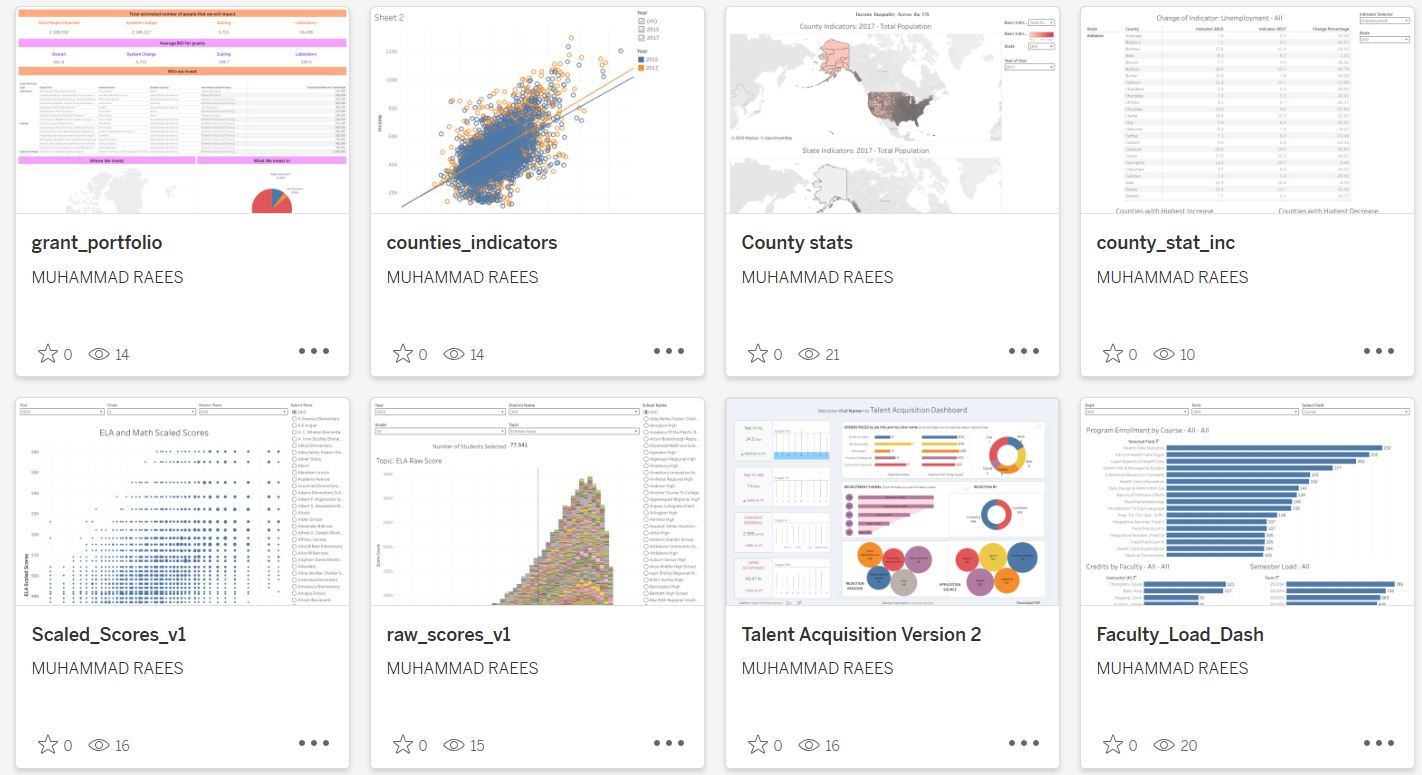The width and height of the screenshot is (1422, 775).
Task: Open the three-dot menu on County stats
Action: (1024, 351)
